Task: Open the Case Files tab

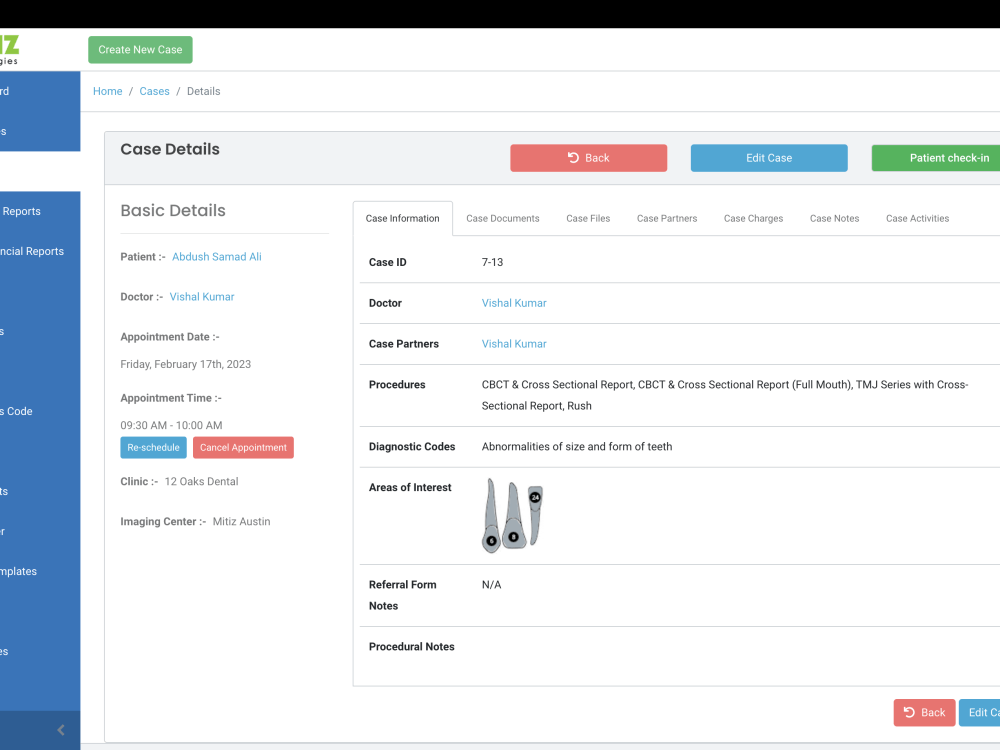Action: (588, 218)
